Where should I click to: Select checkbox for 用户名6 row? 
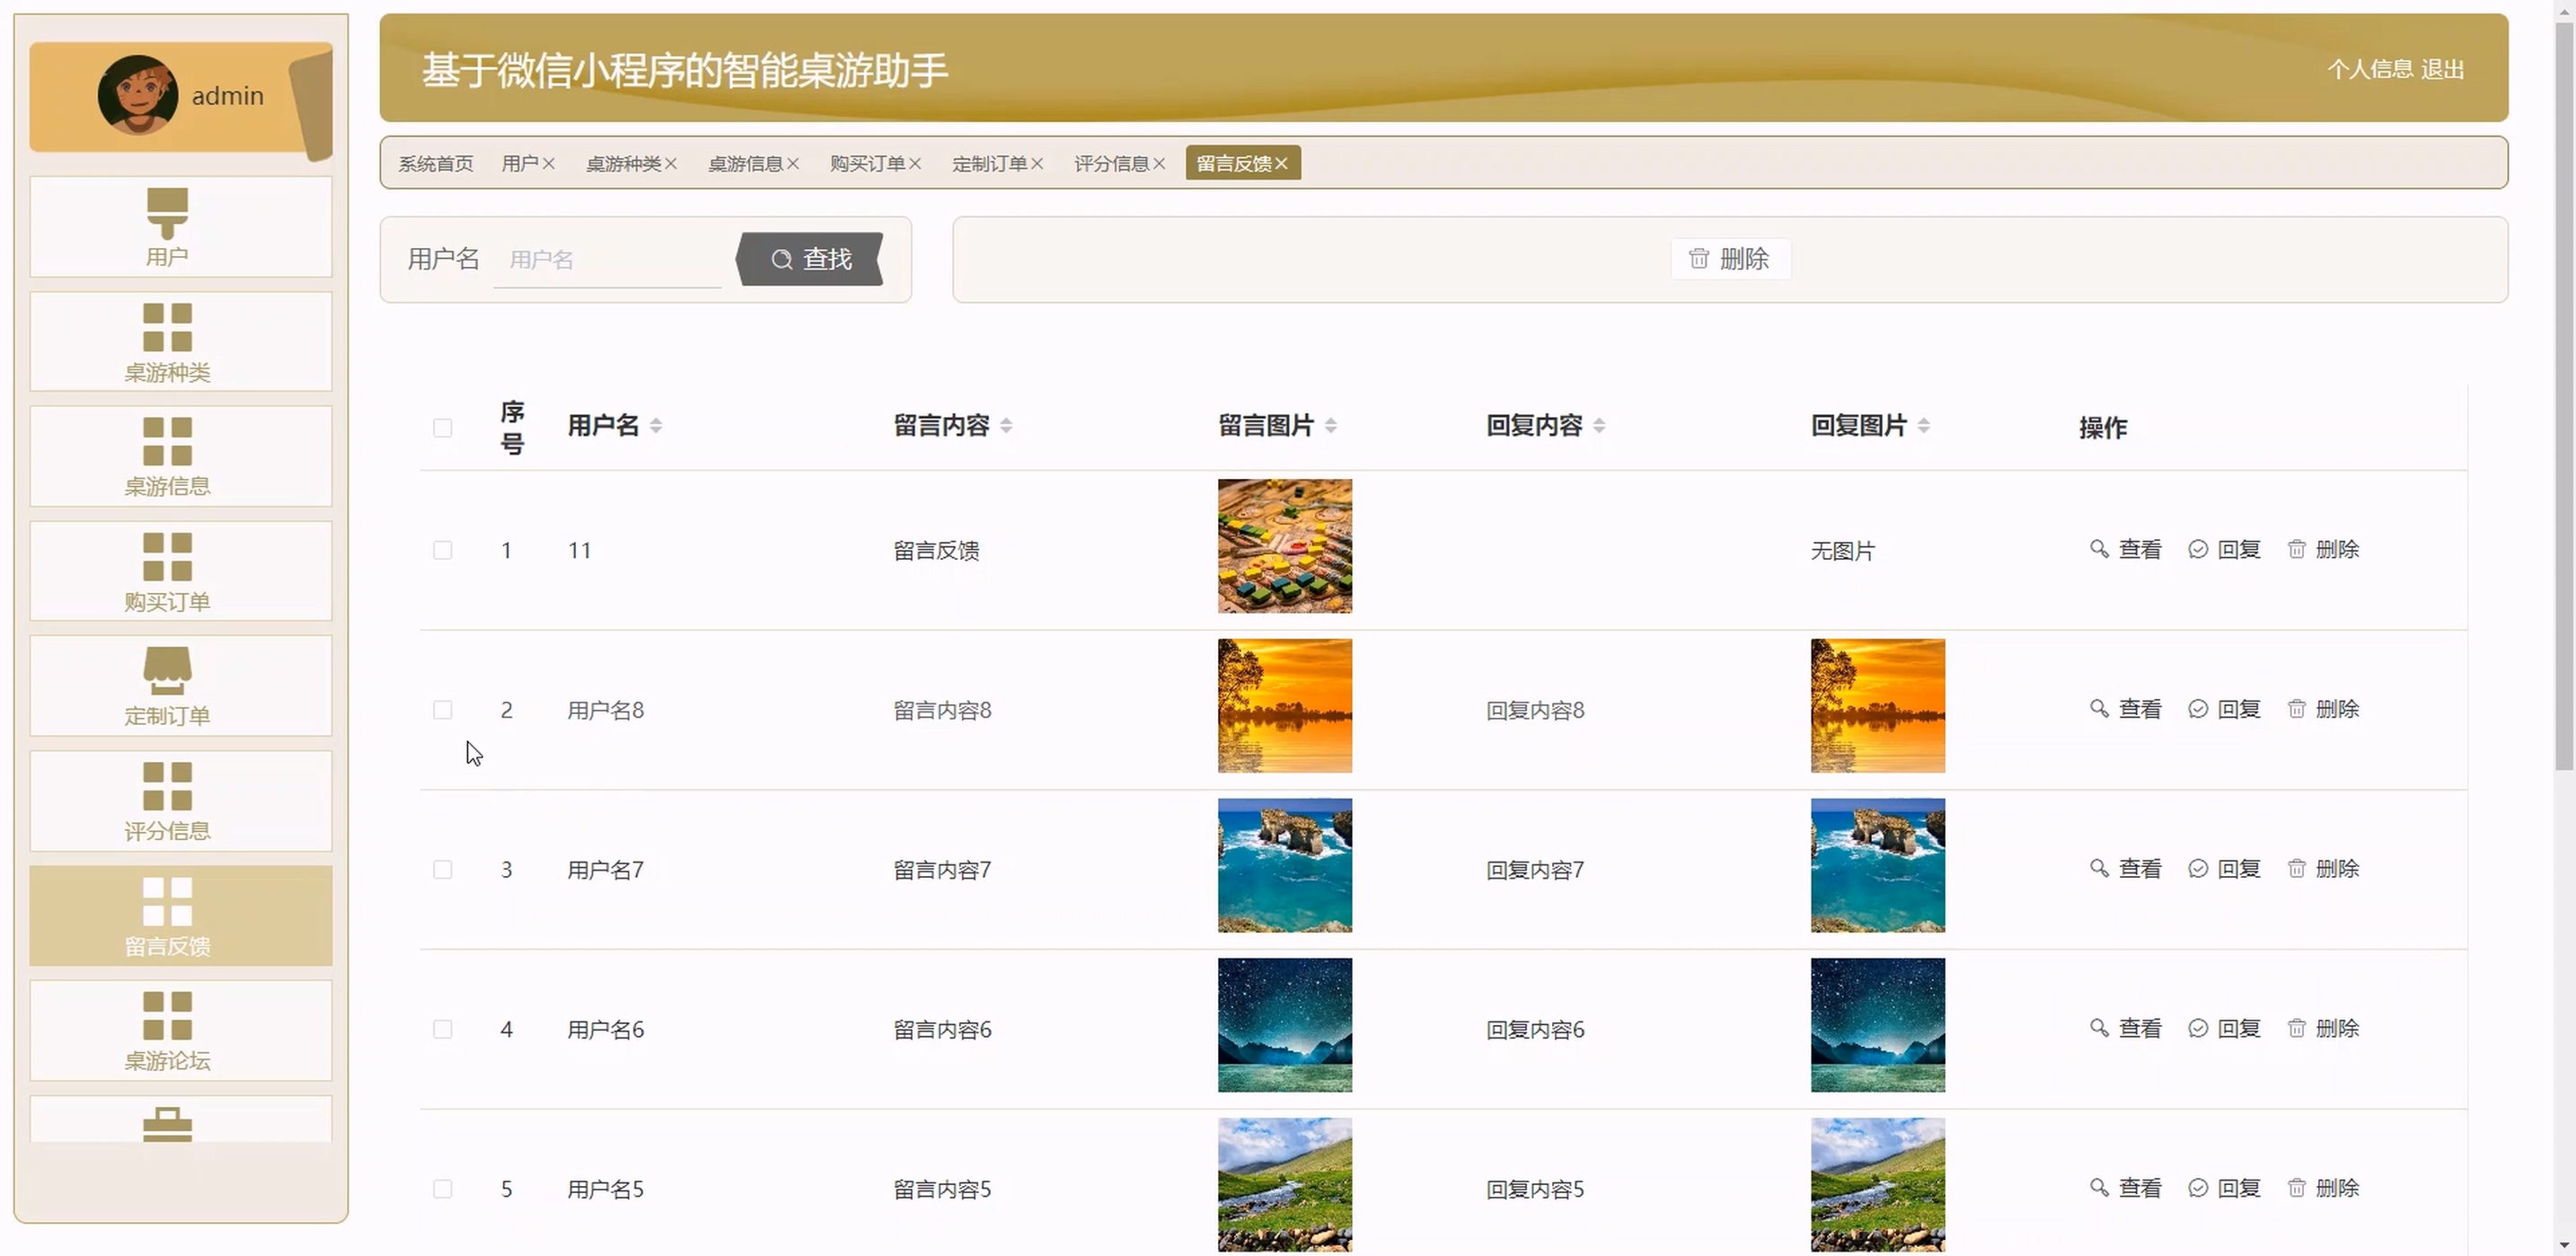pyautogui.click(x=443, y=1029)
